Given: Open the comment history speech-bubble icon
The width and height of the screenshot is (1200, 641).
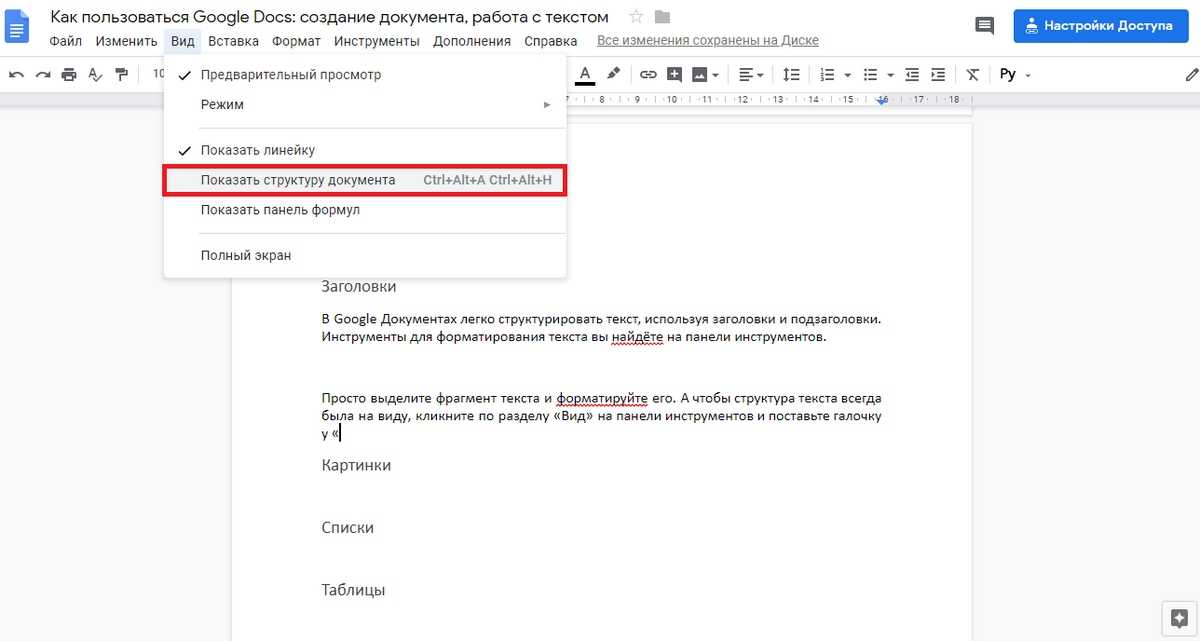Looking at the screenshot, I should click(985, 27).
